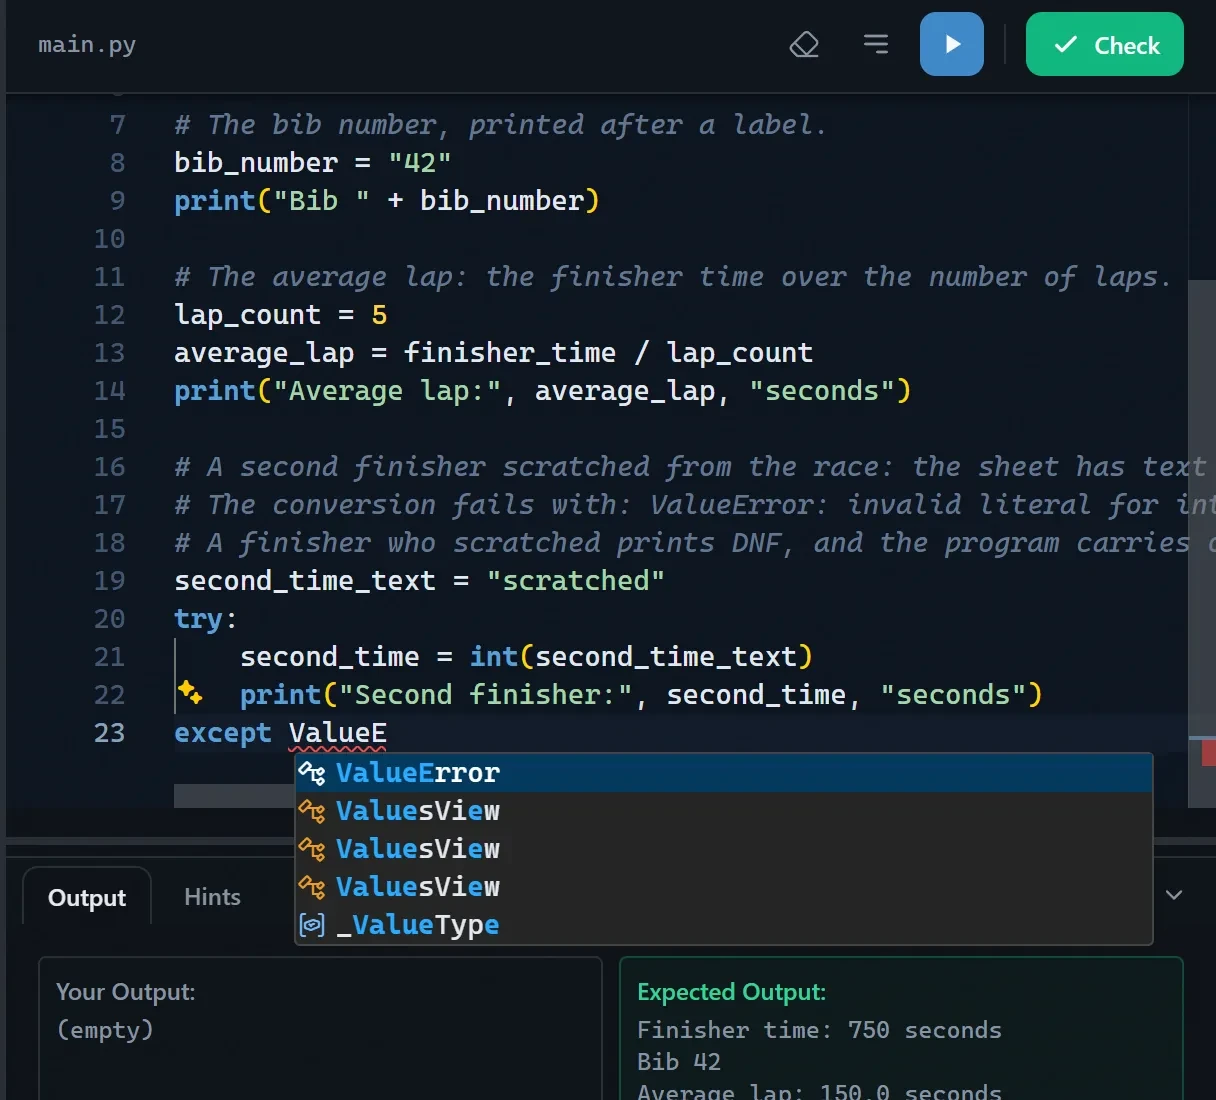This screenshot has height=1100, width=1216.
Task: Click line number 14 in the gutter
Action: click(110, 391)
